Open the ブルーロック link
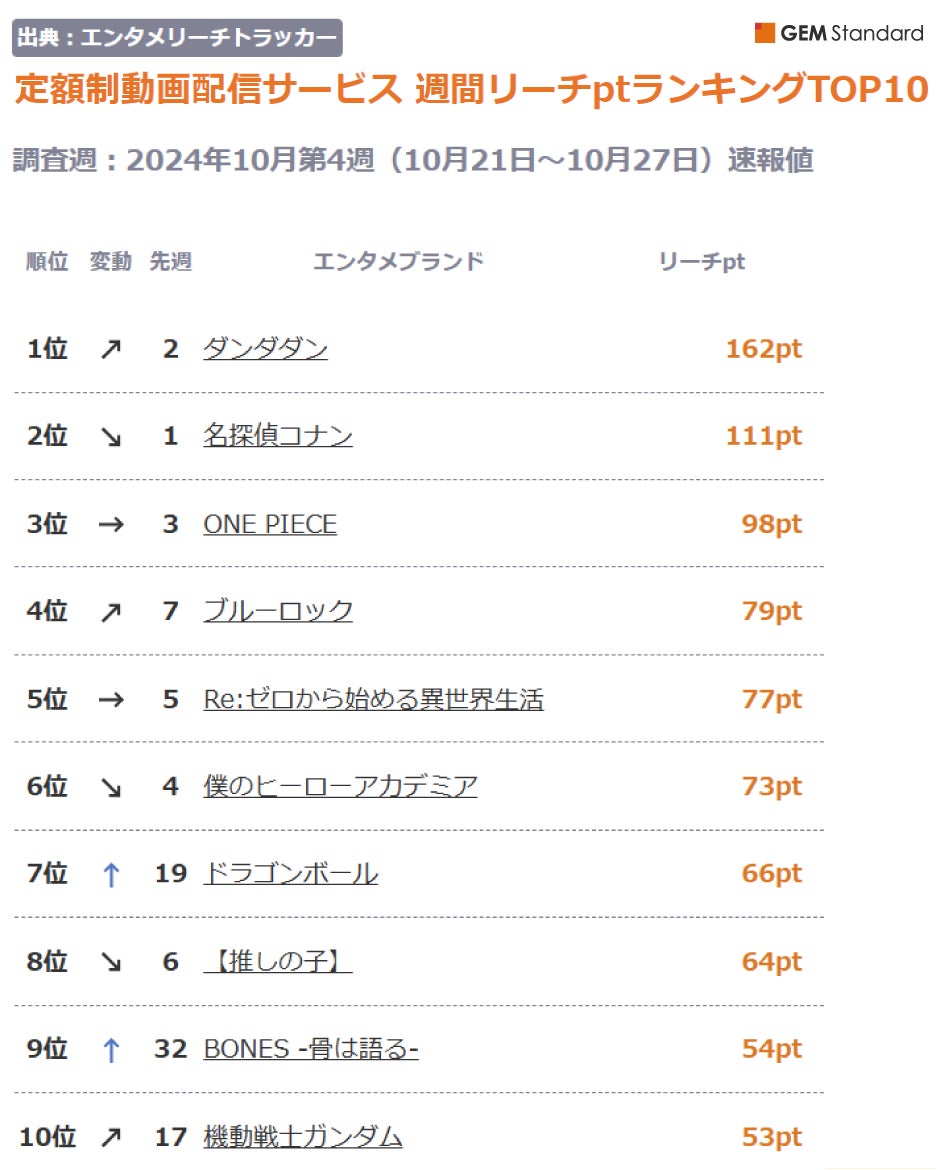 point(278,611)
